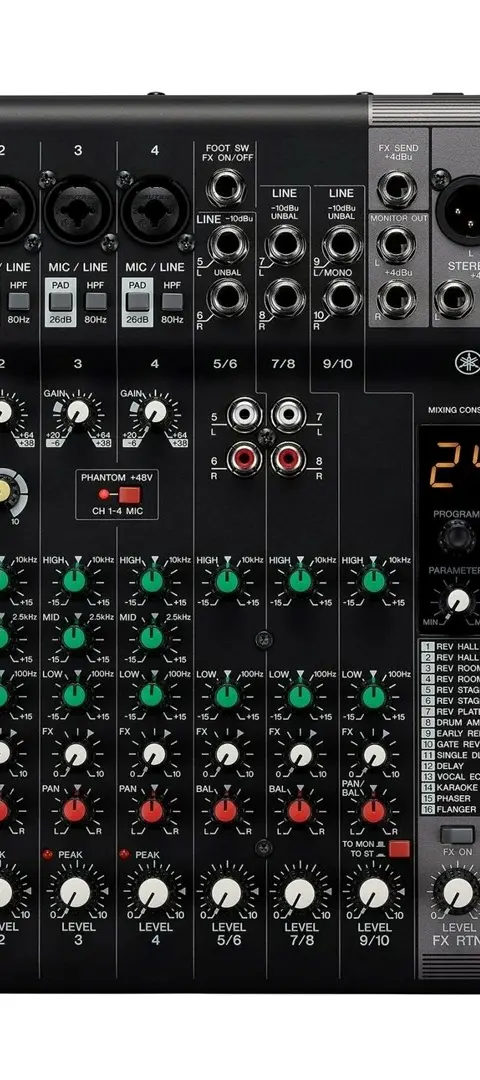Image resolution: width=480 pixels, height=1080 pixels.
Task: Click the LINE 7 L input jack
Action: click(x=285, y=243)
